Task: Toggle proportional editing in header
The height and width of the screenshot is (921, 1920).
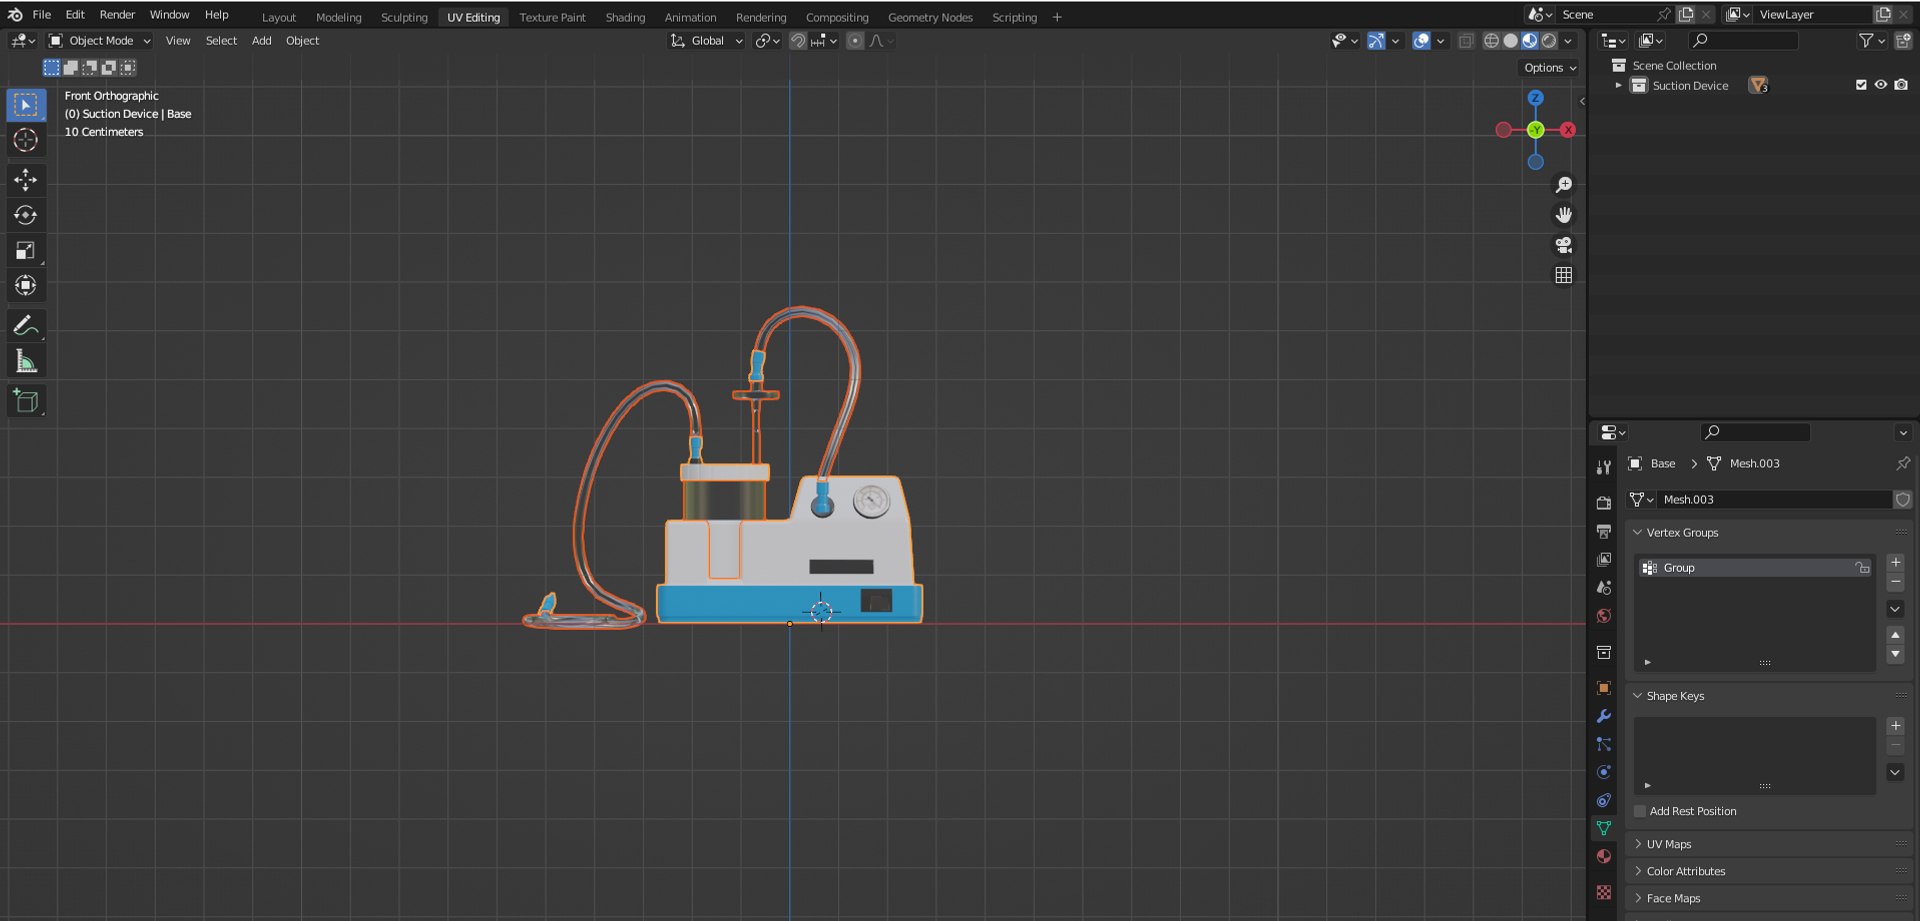Action: pos(855,41)
